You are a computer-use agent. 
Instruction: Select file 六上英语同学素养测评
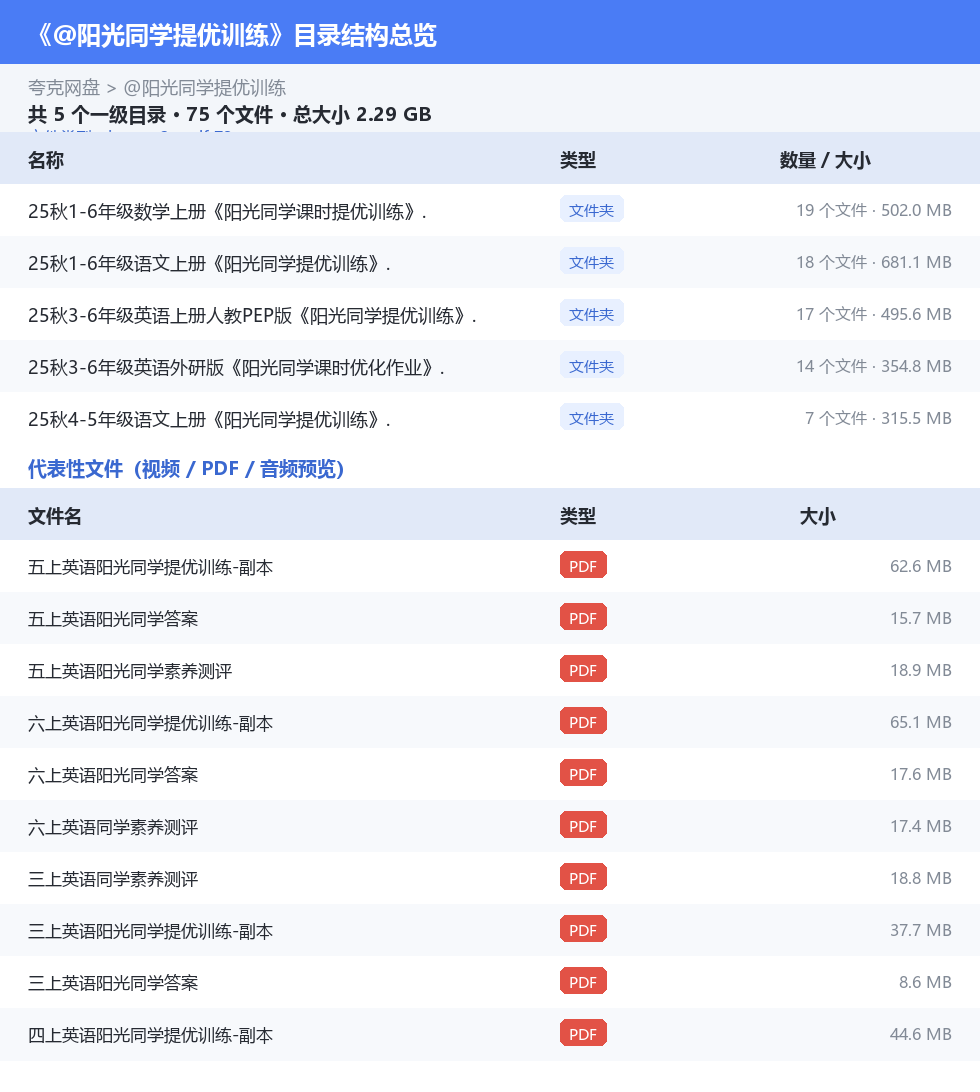pyautogui.click(x=113, y=827)
